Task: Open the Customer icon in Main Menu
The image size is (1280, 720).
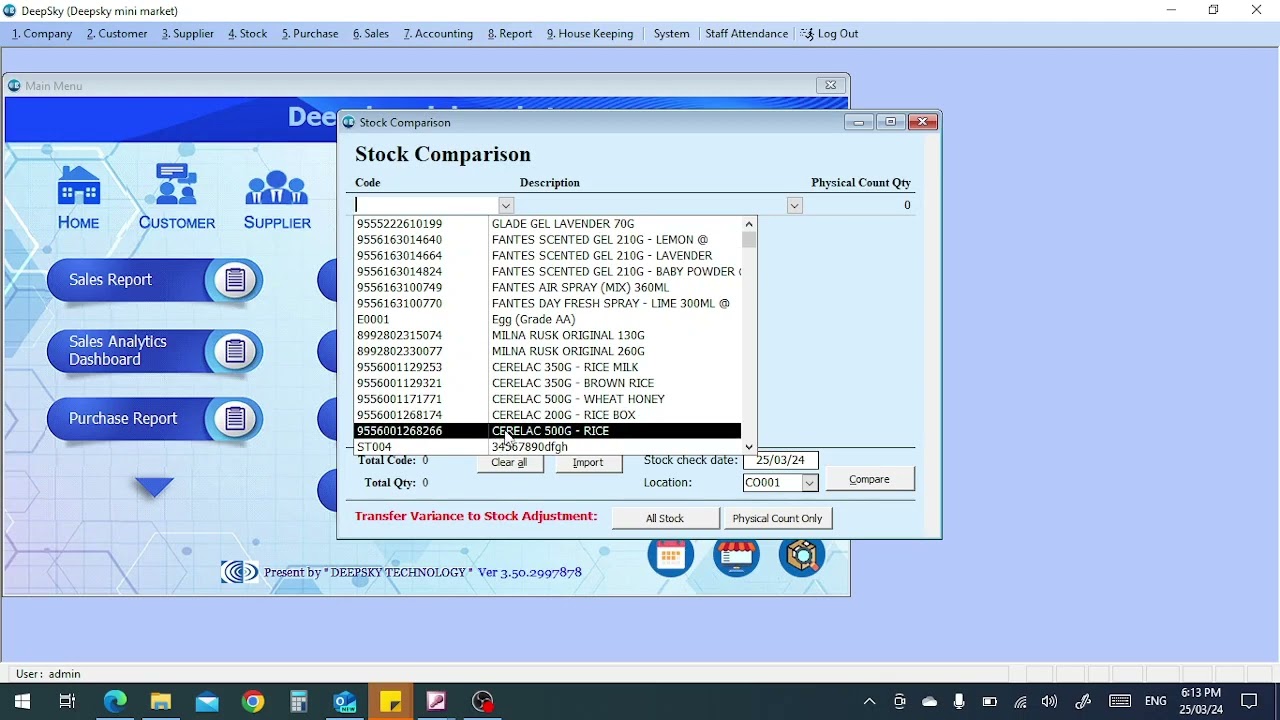Action: (x=177, y=196)
